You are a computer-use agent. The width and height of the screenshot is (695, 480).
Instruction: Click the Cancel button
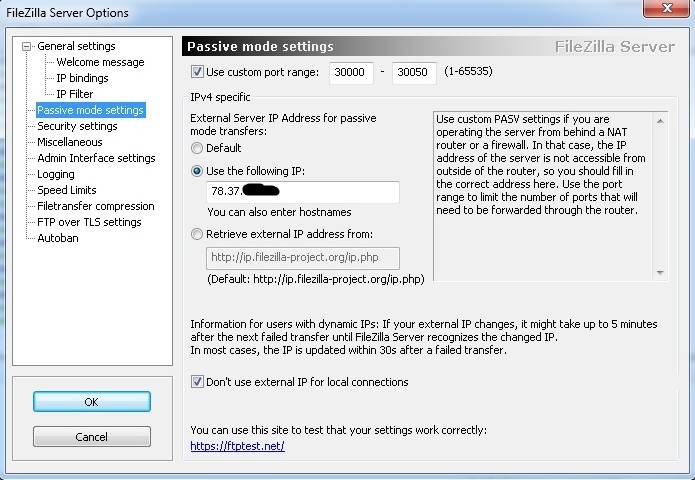(x=92, y=437)
